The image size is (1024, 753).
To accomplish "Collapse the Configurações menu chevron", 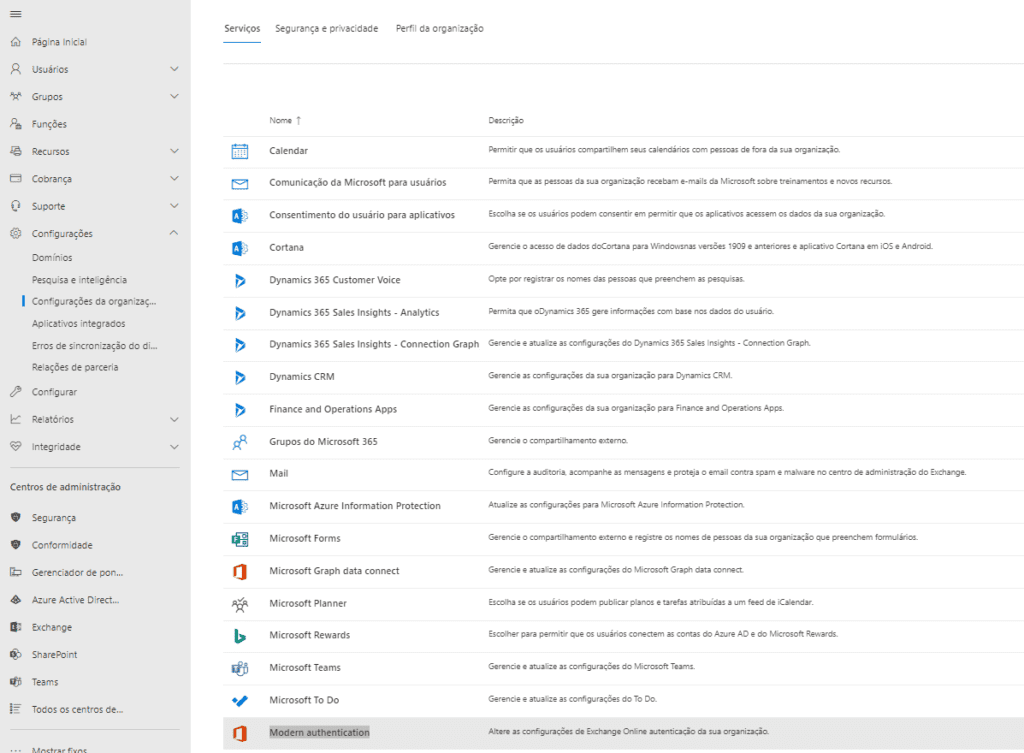I will [174, 232].
